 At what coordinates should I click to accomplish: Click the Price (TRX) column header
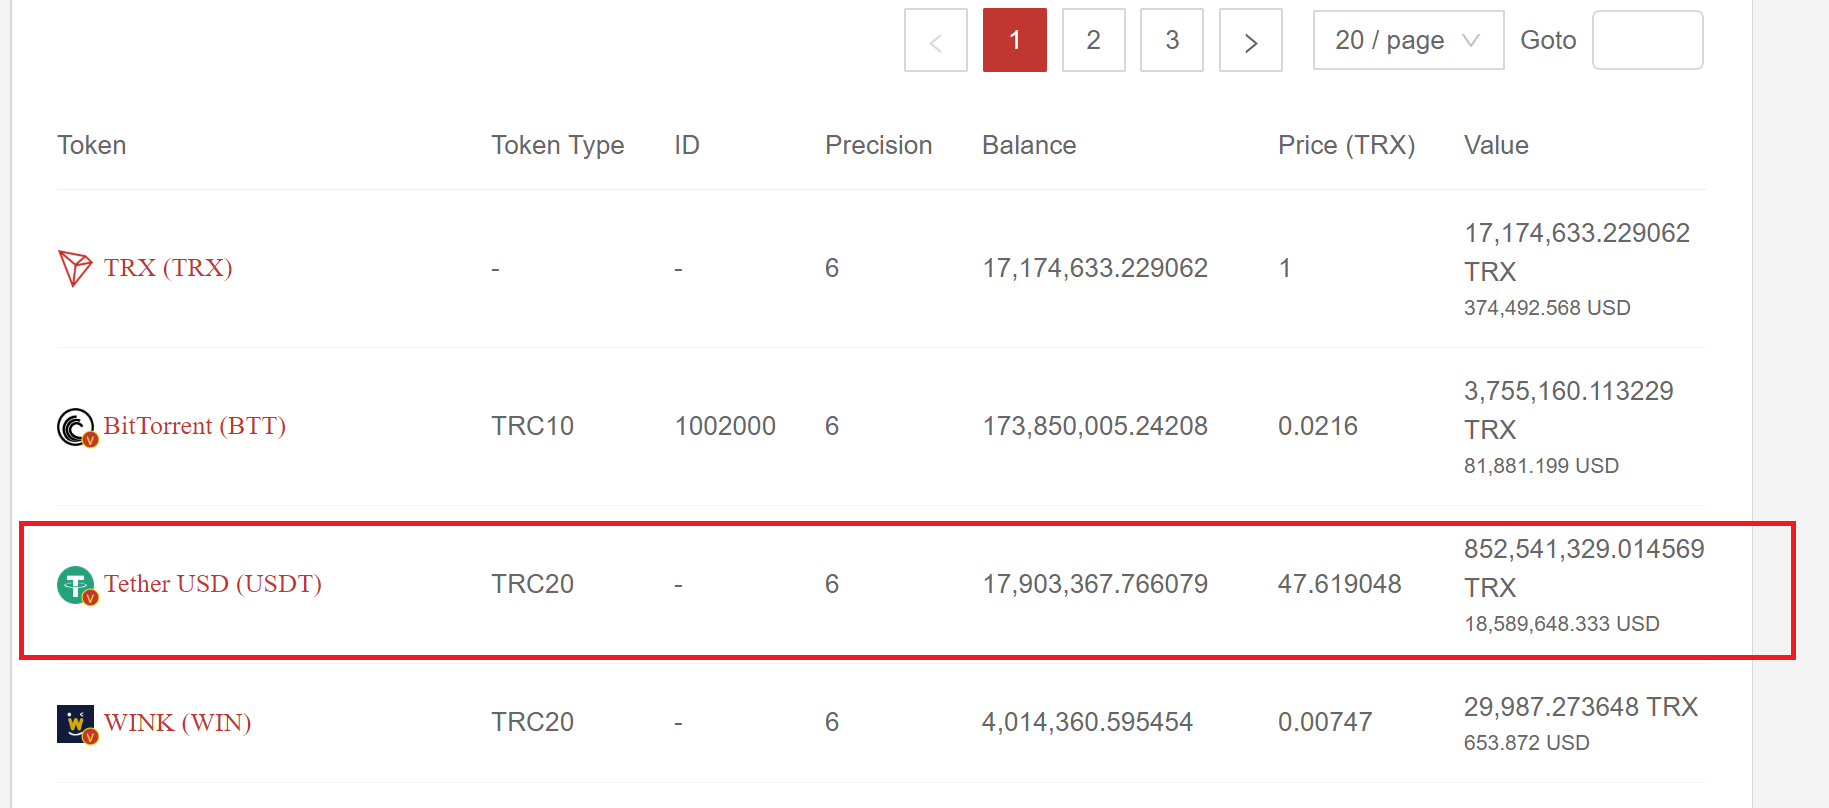tap(1346, 146)
